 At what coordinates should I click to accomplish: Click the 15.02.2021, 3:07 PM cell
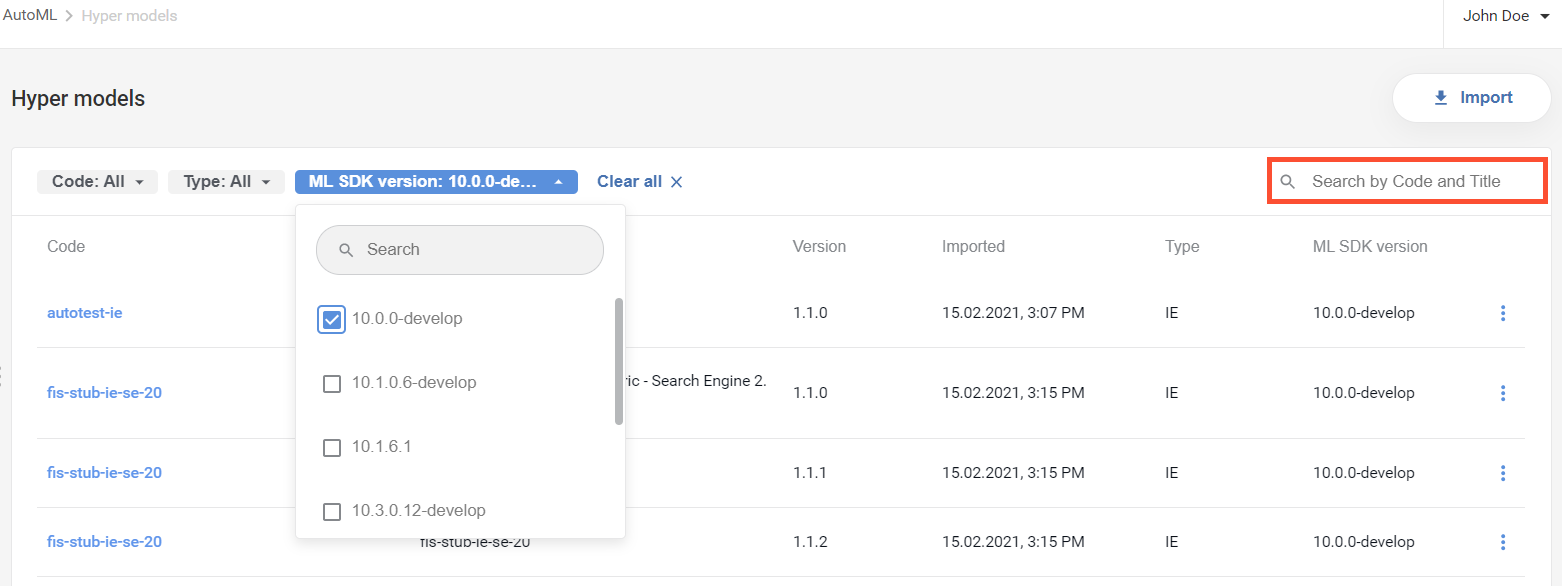coord(1013,313)
